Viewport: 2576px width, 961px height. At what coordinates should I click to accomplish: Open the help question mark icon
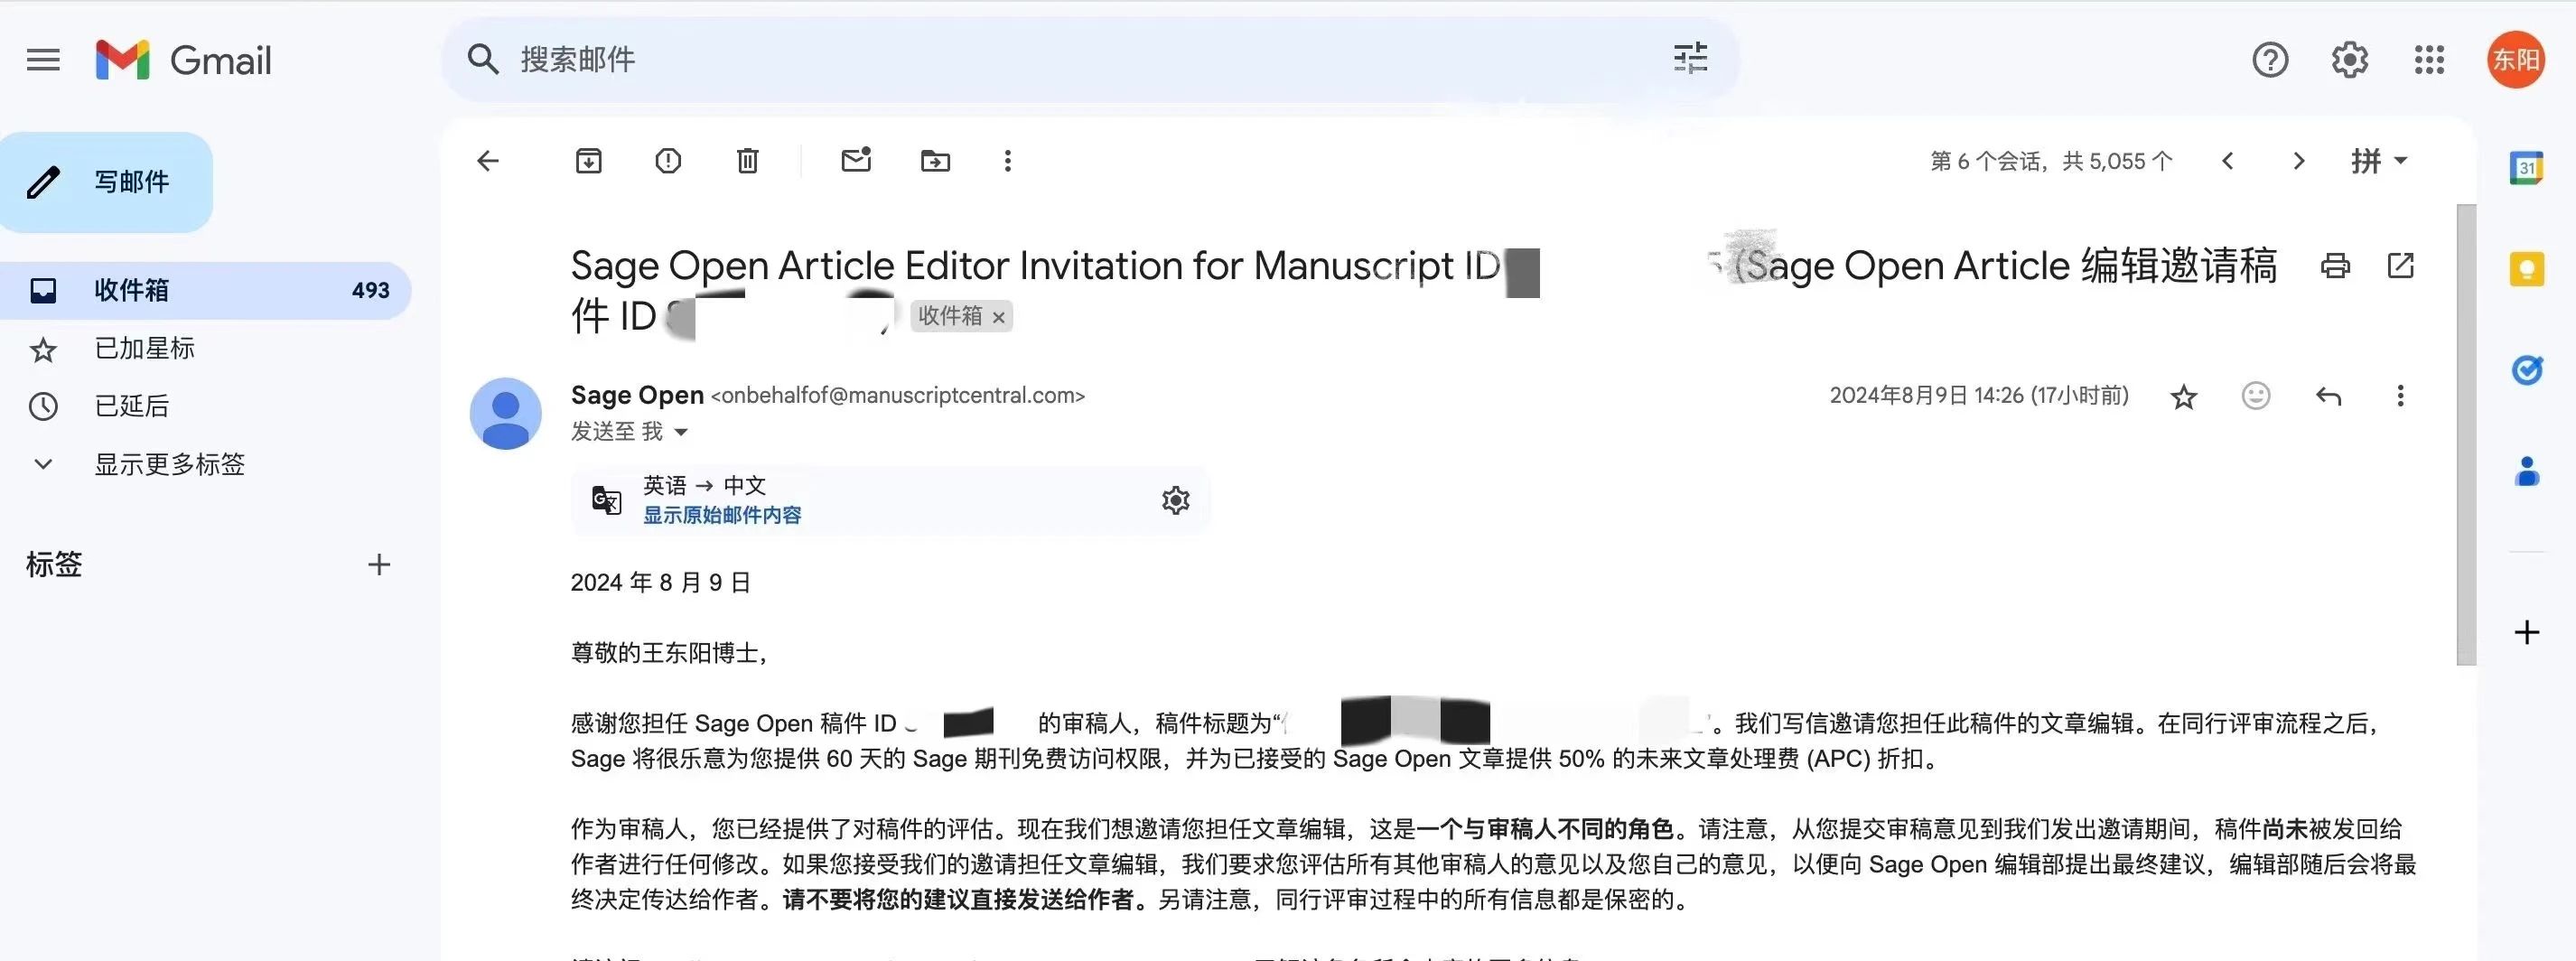point(2270,60)
